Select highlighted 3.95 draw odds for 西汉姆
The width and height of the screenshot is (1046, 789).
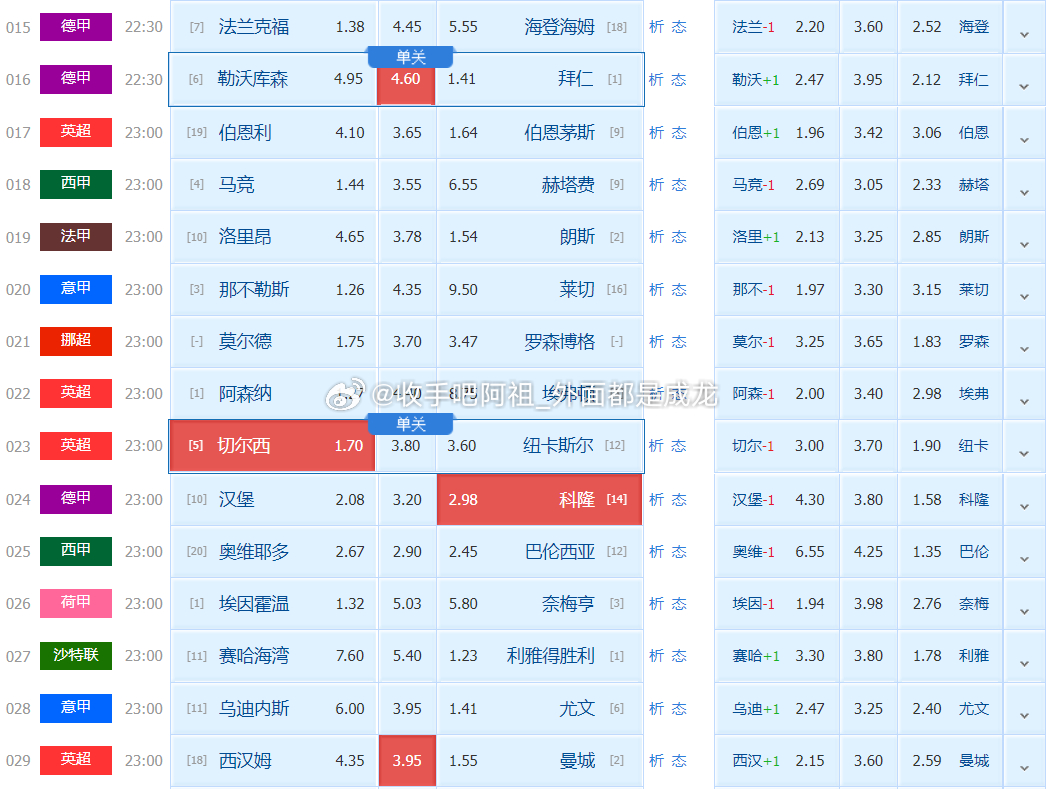pyautogui.click(x=406, y=760)
